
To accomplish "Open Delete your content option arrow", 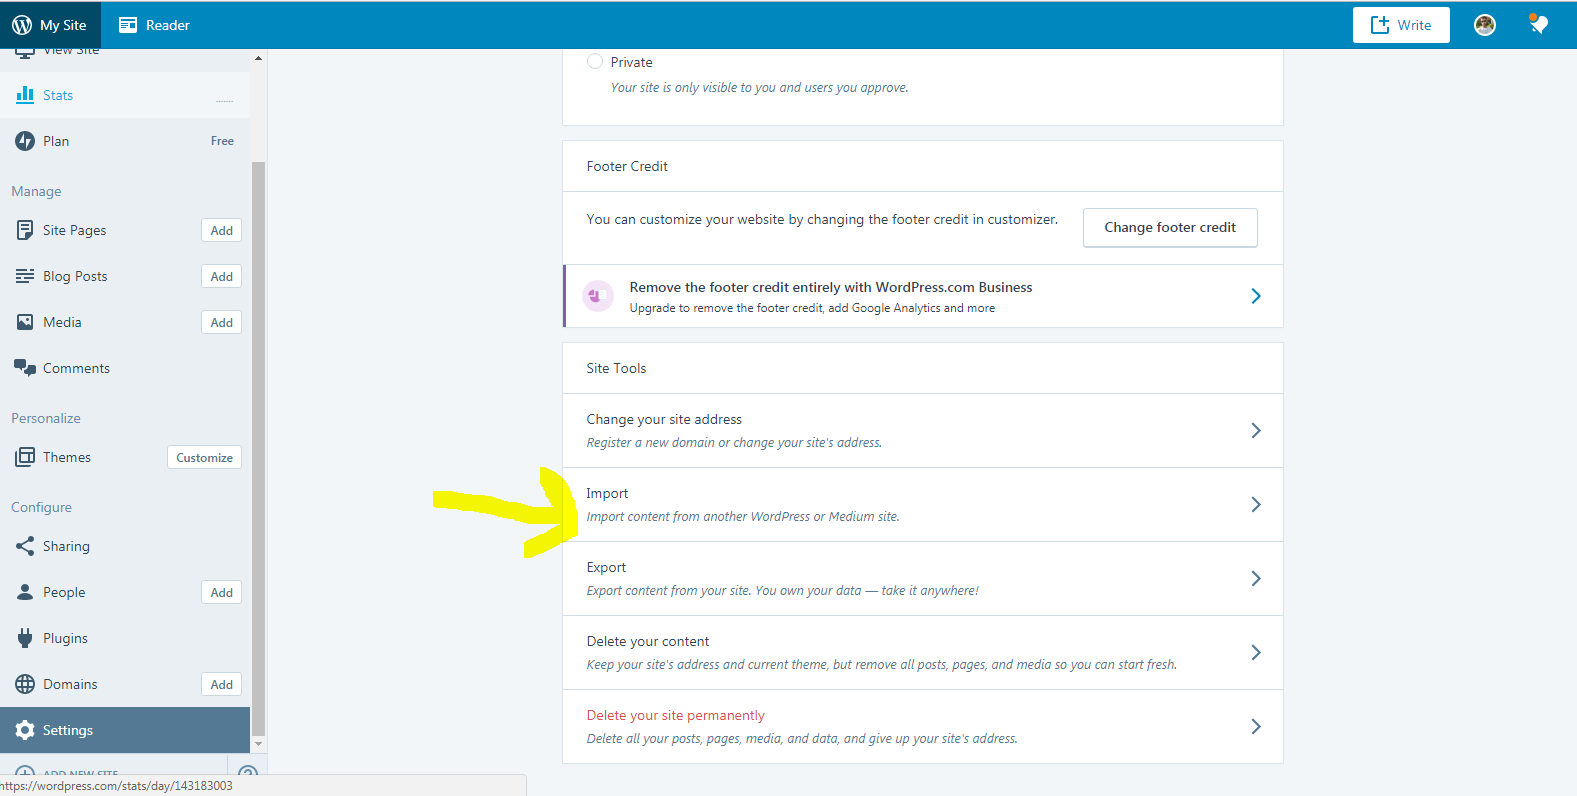I will point(1256,653).
